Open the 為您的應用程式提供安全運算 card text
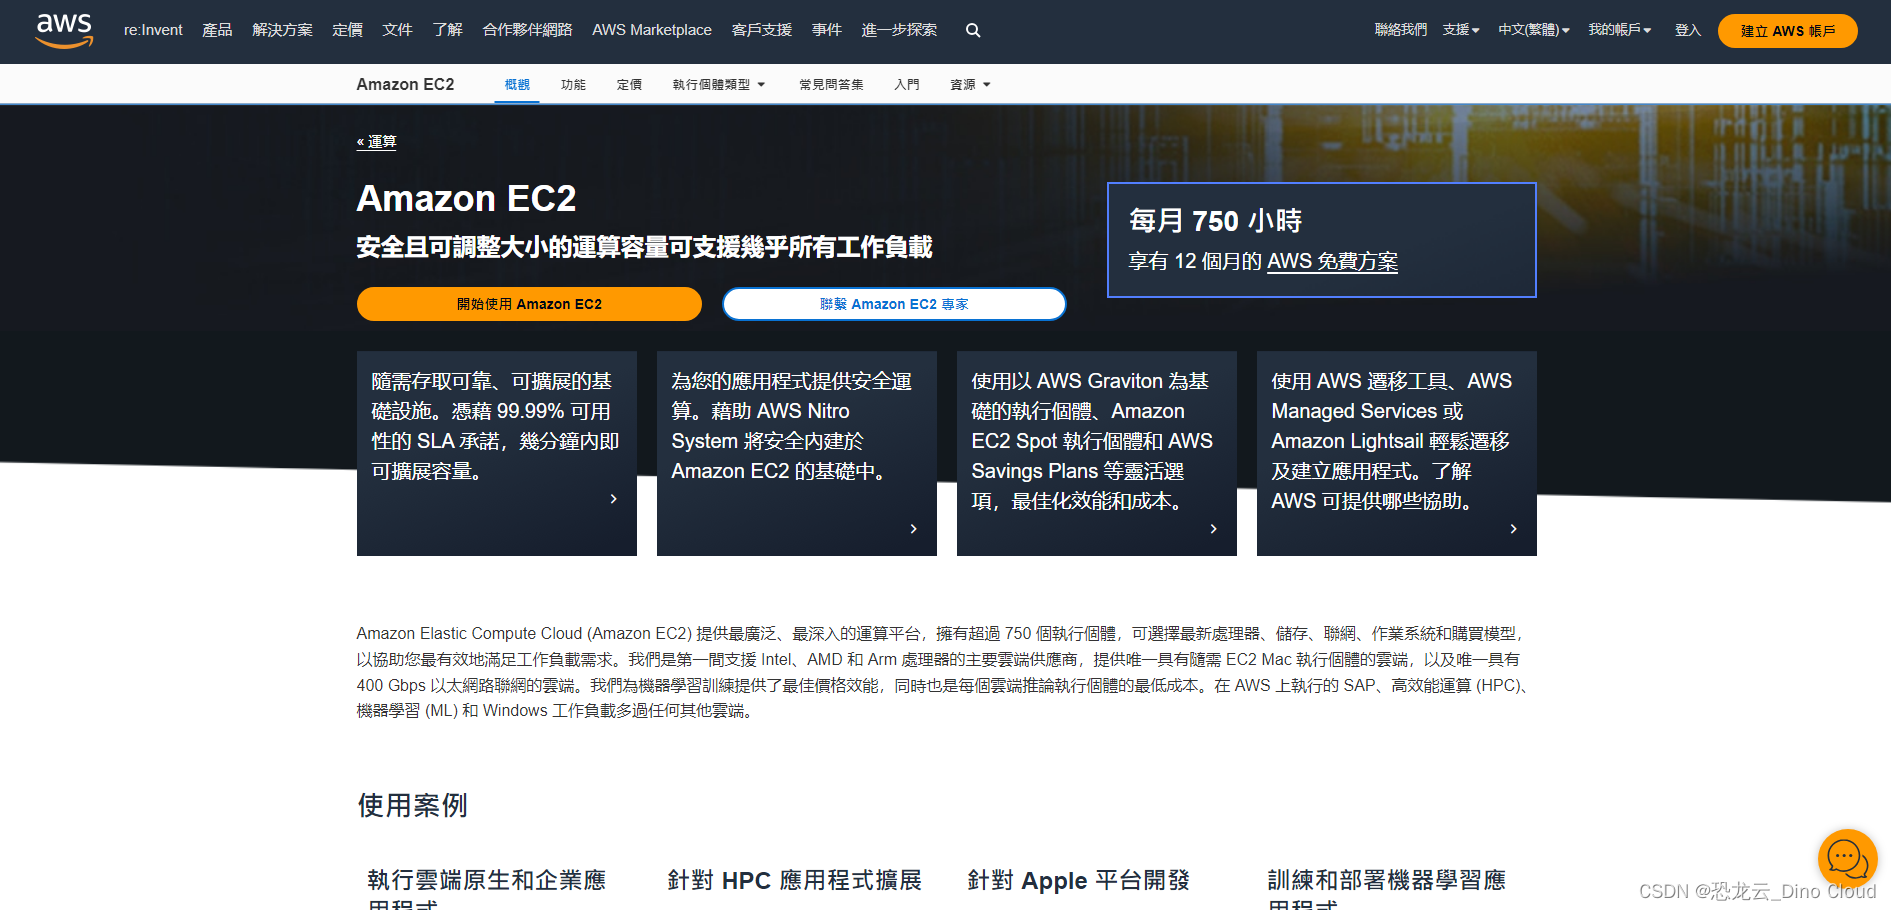1891x910 pixels. (x=791, y=426)
